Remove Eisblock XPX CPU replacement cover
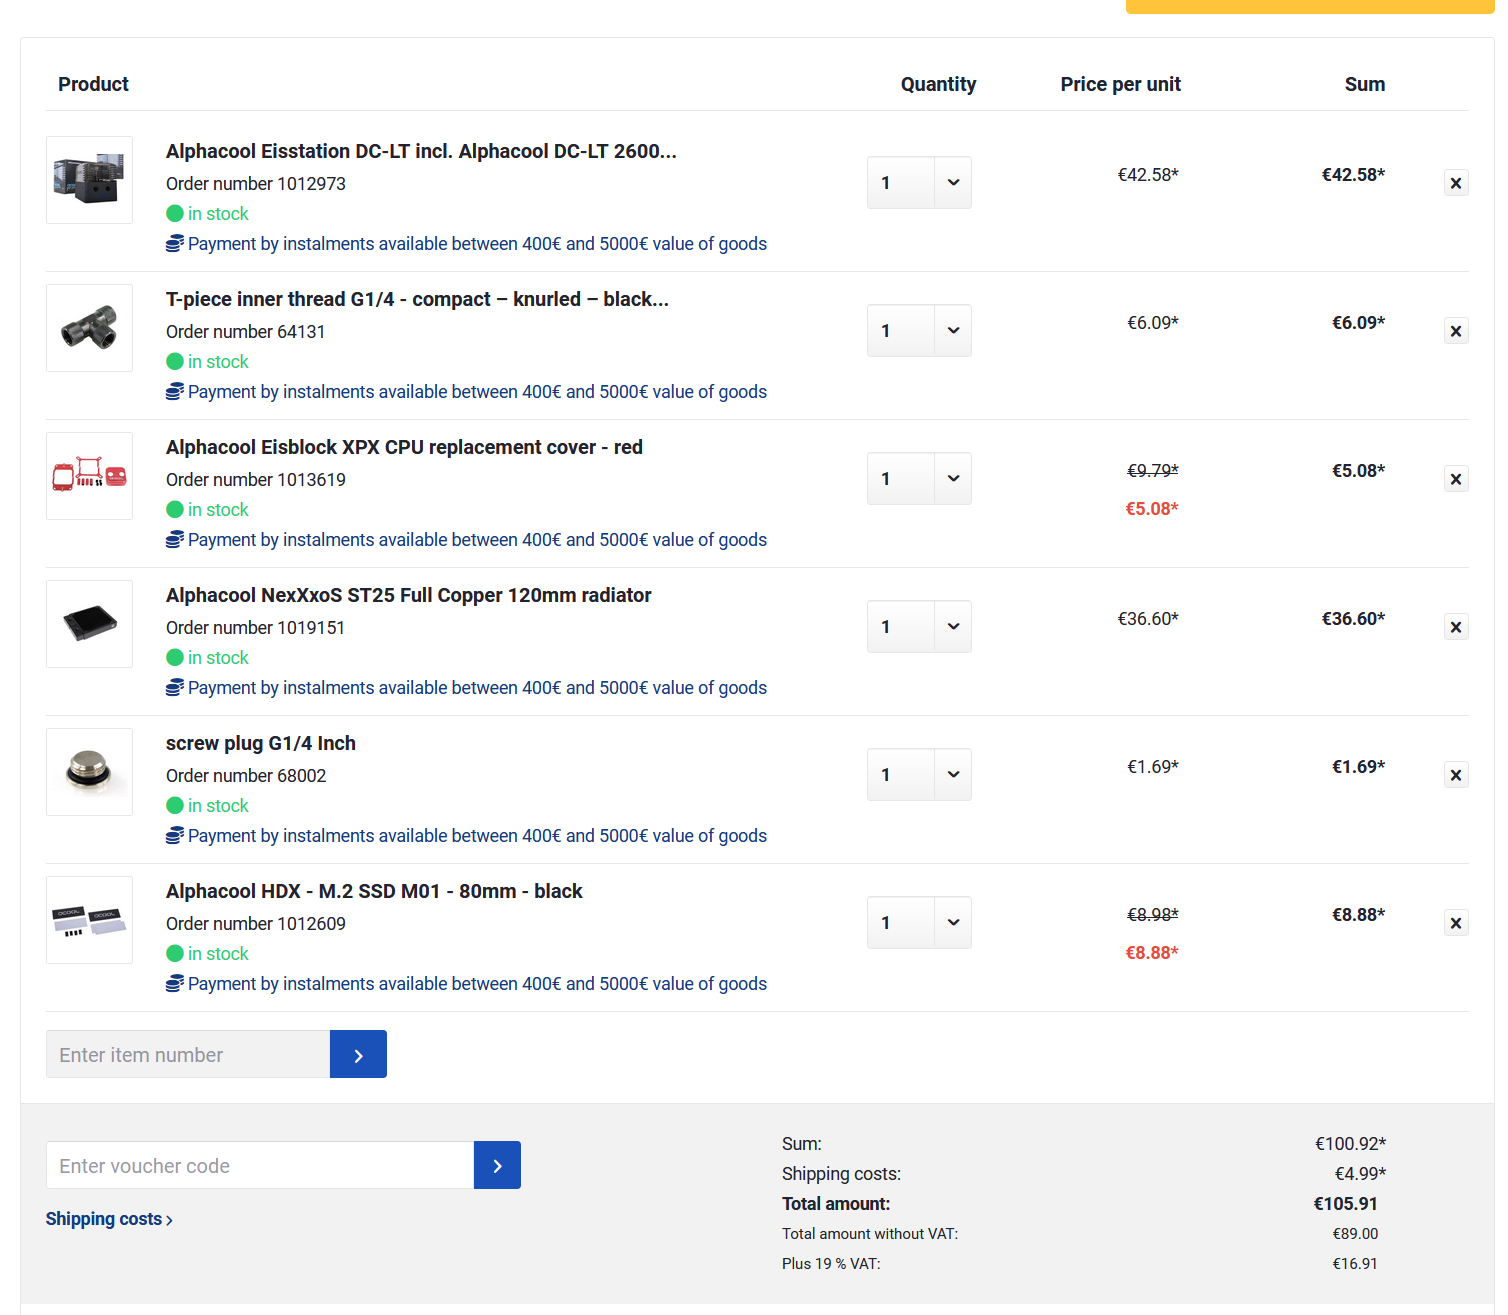This screenshot has height=1315, width=1508. click(x=1456, y=479)
